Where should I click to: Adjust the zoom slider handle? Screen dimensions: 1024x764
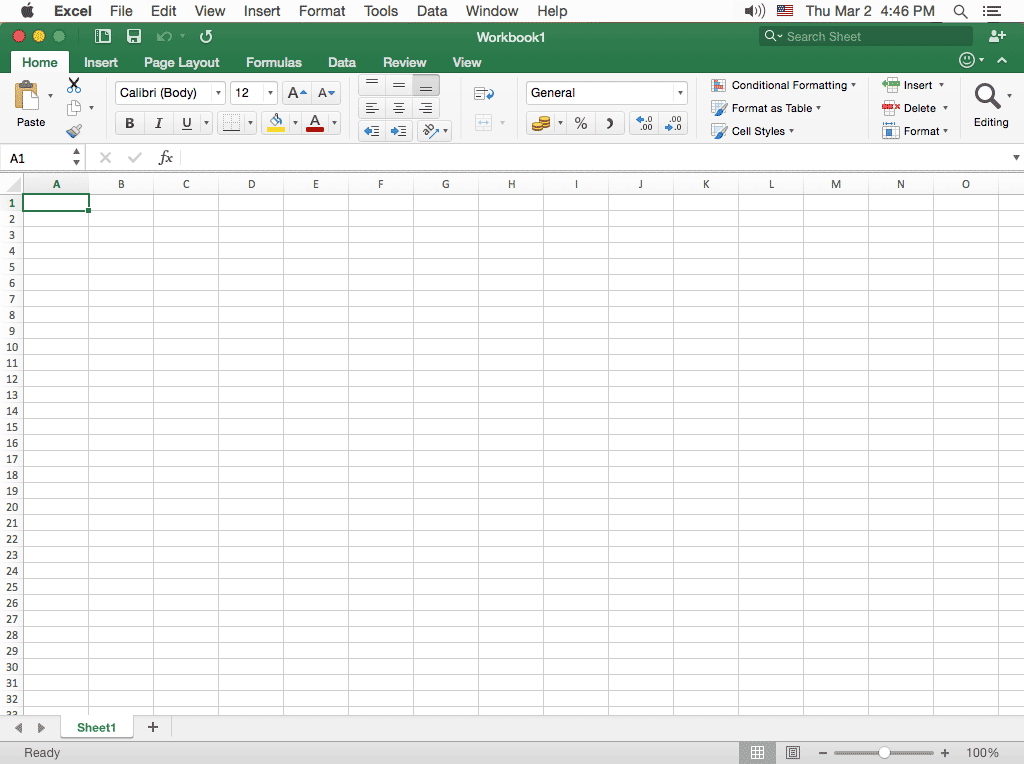pos(884,753)
